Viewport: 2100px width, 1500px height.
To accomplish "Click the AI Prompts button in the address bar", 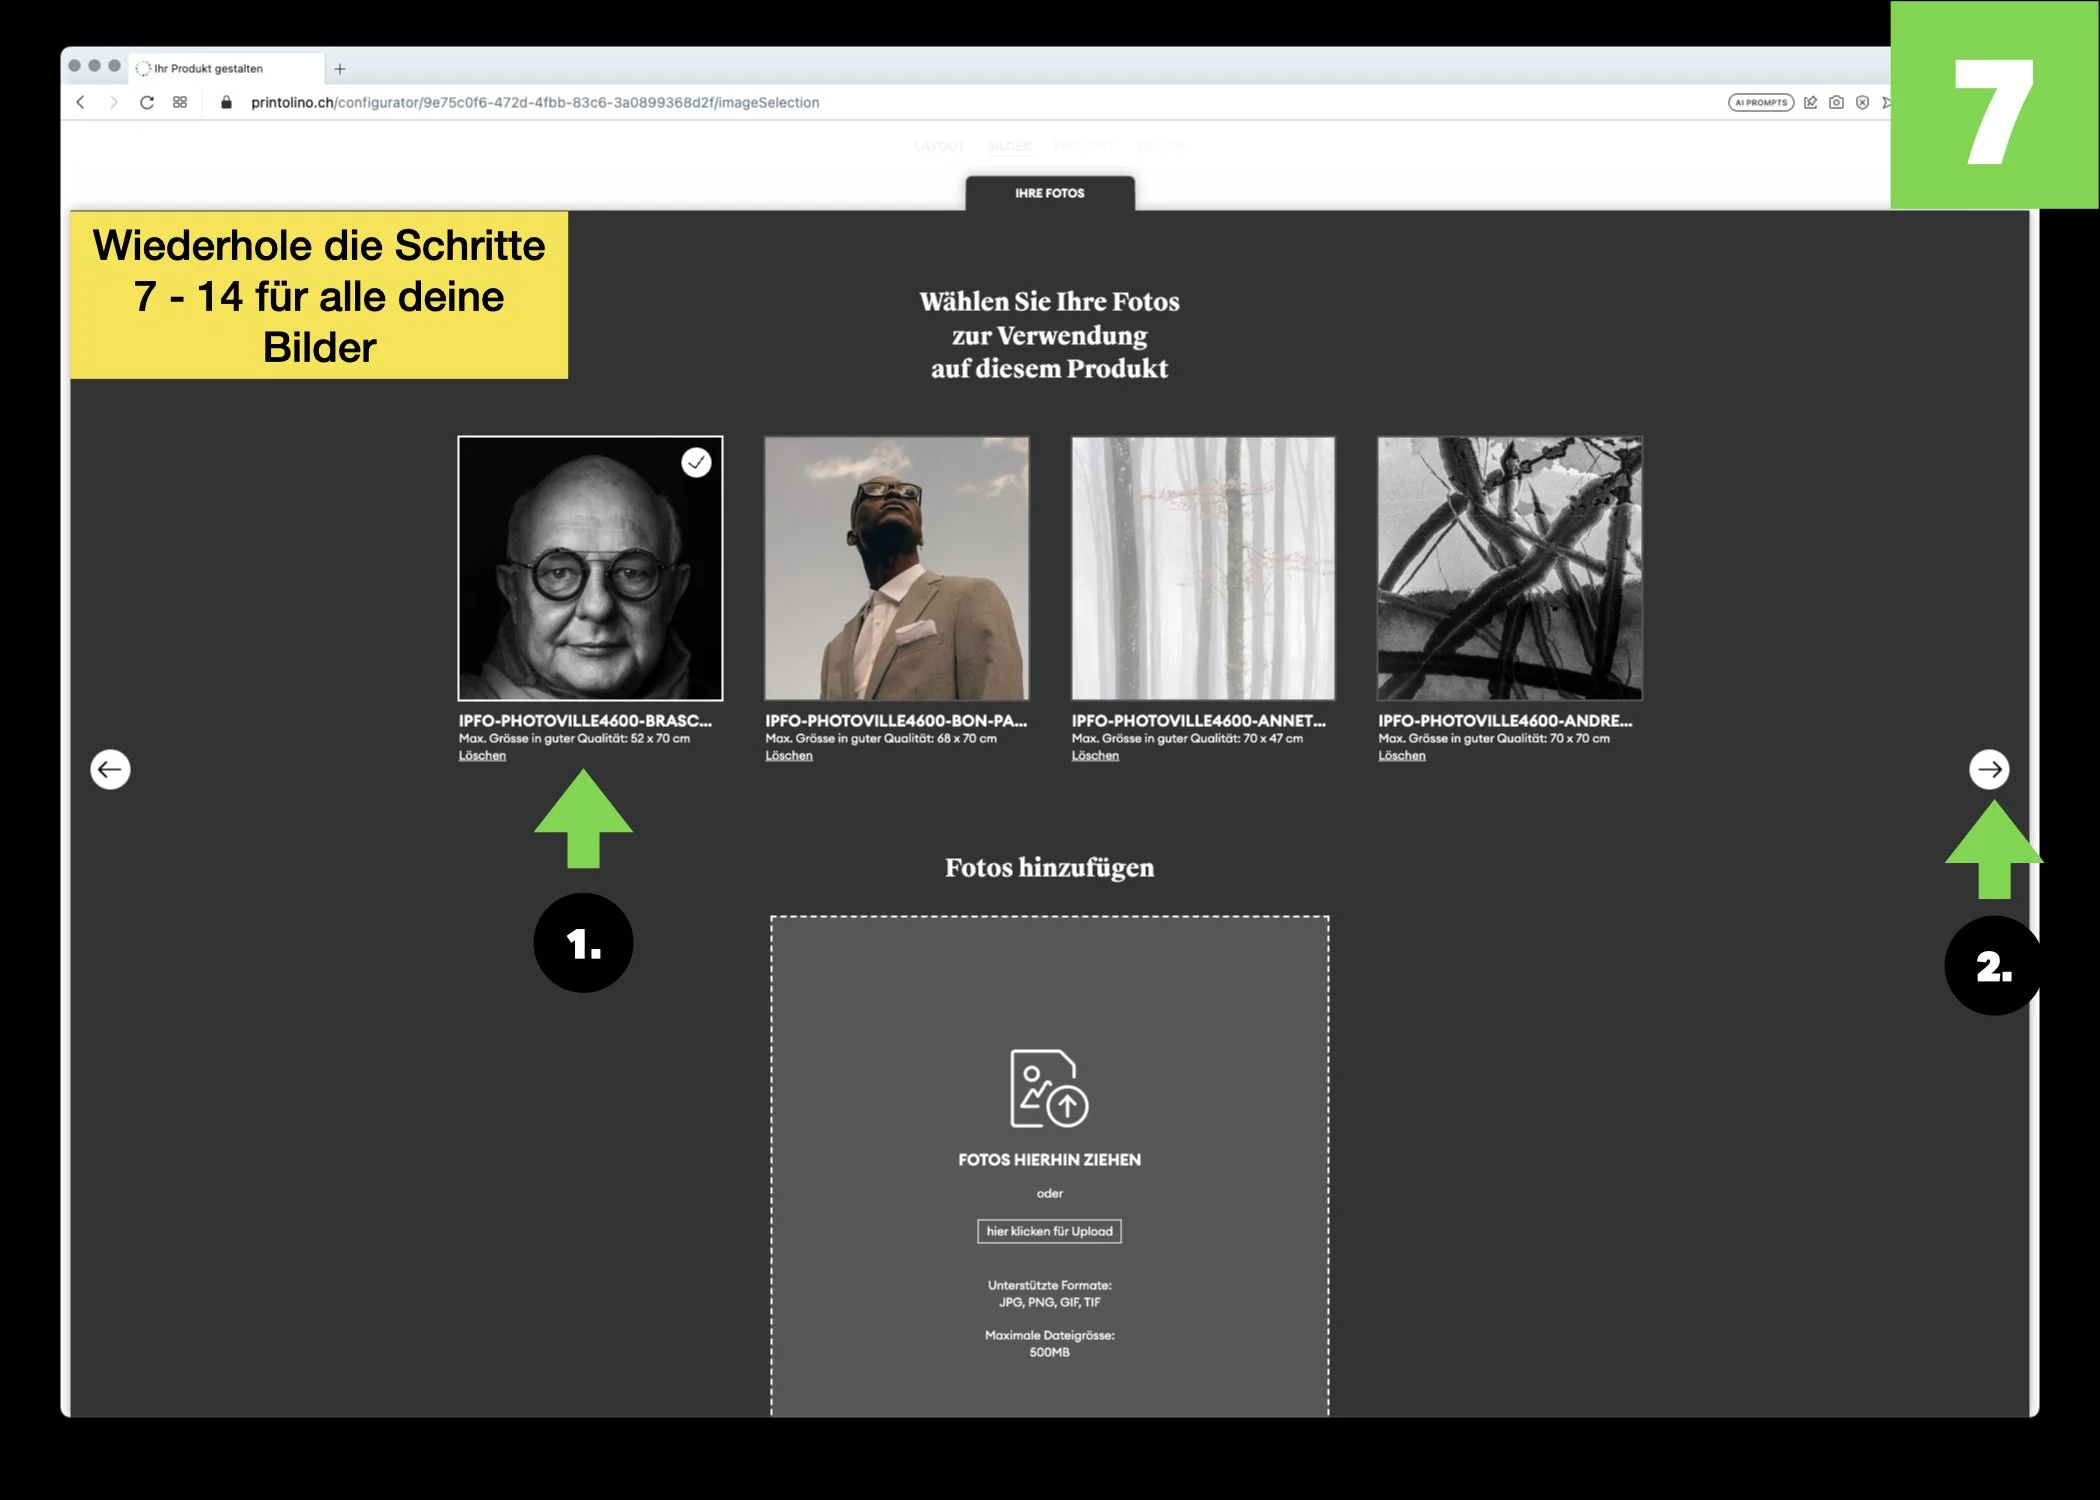I will (x=1760, y=102).
